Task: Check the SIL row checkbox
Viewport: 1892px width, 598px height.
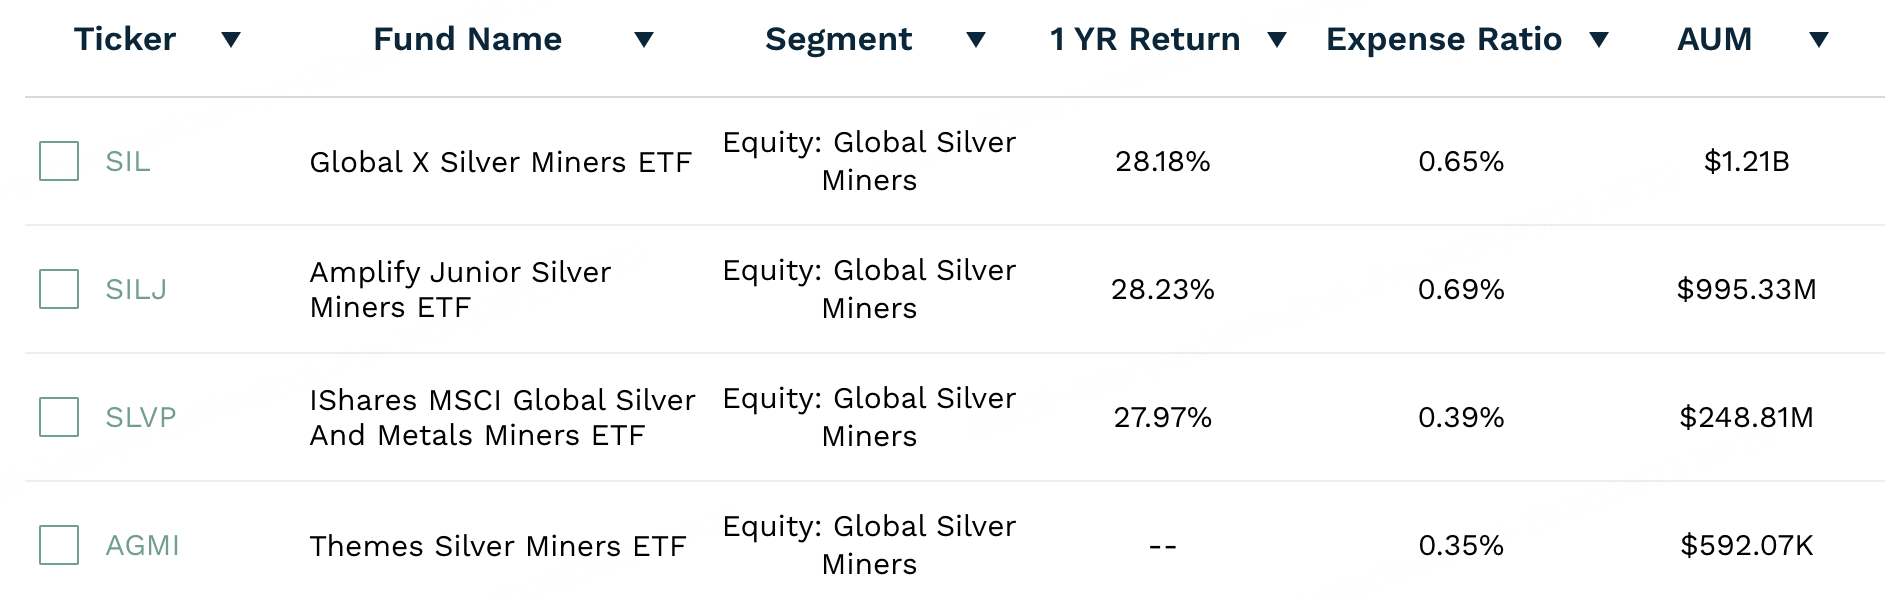Action: [x=59, y=161]
